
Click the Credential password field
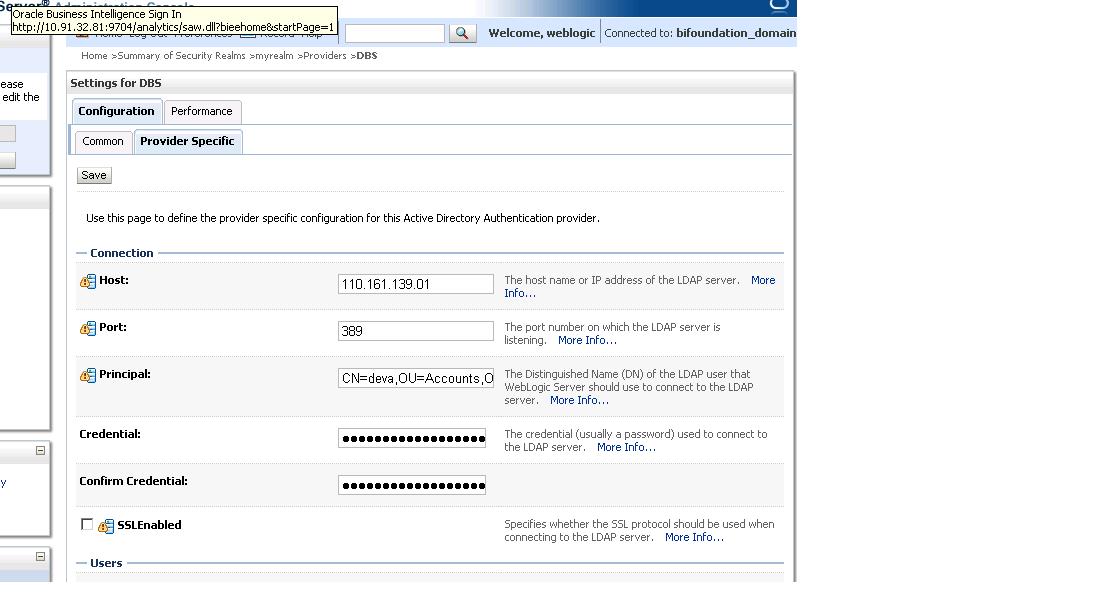coord(412,439)
